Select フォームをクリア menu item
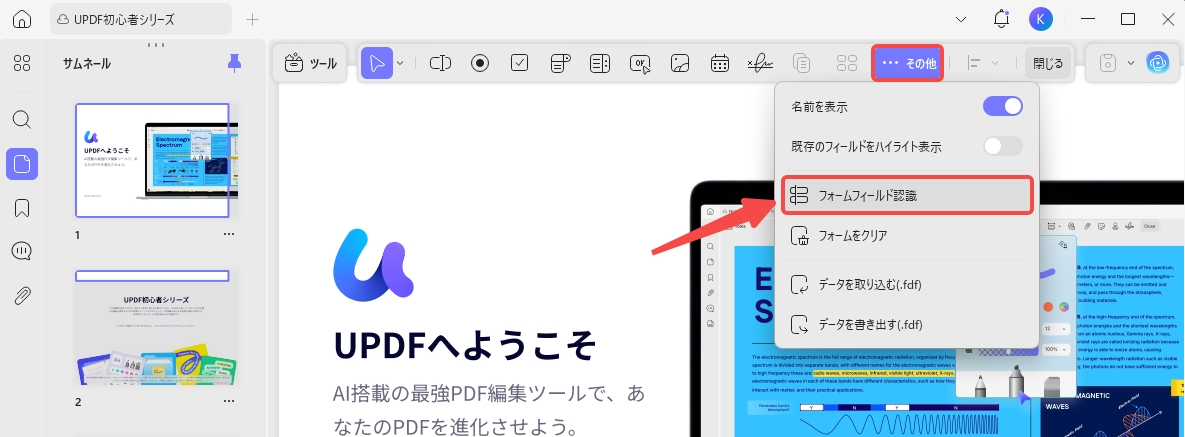The height and width of the screenshot is (437, 1185). pos(907,236)
